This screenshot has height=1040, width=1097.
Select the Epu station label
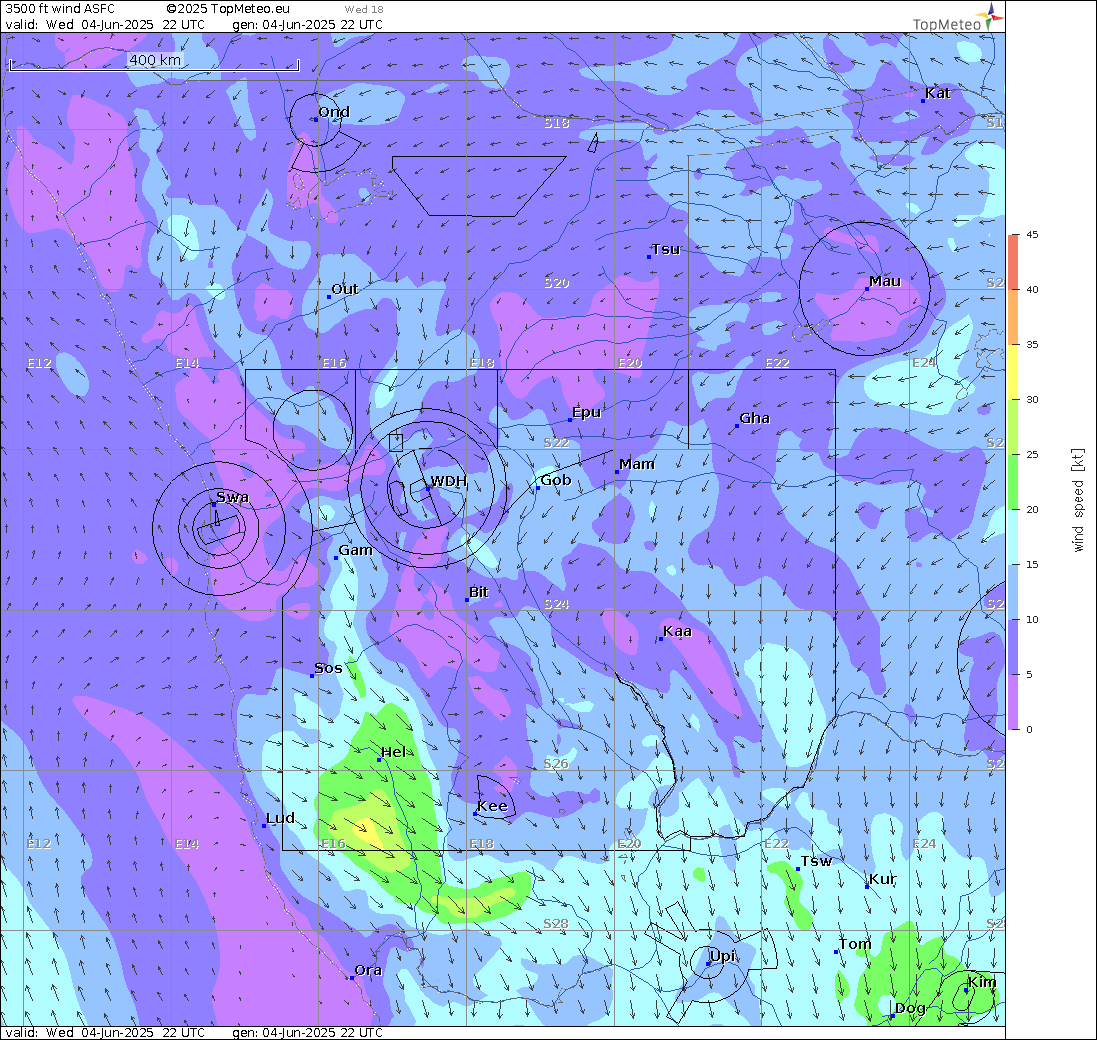click(x=586, y=412)
